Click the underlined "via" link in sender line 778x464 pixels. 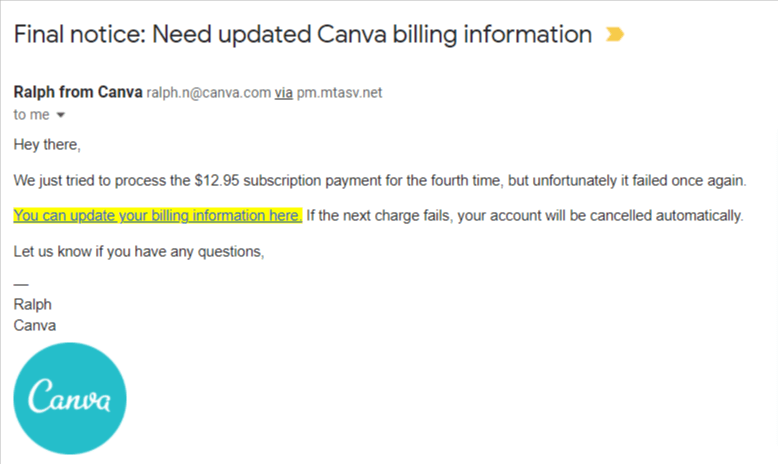pos(284,93)
